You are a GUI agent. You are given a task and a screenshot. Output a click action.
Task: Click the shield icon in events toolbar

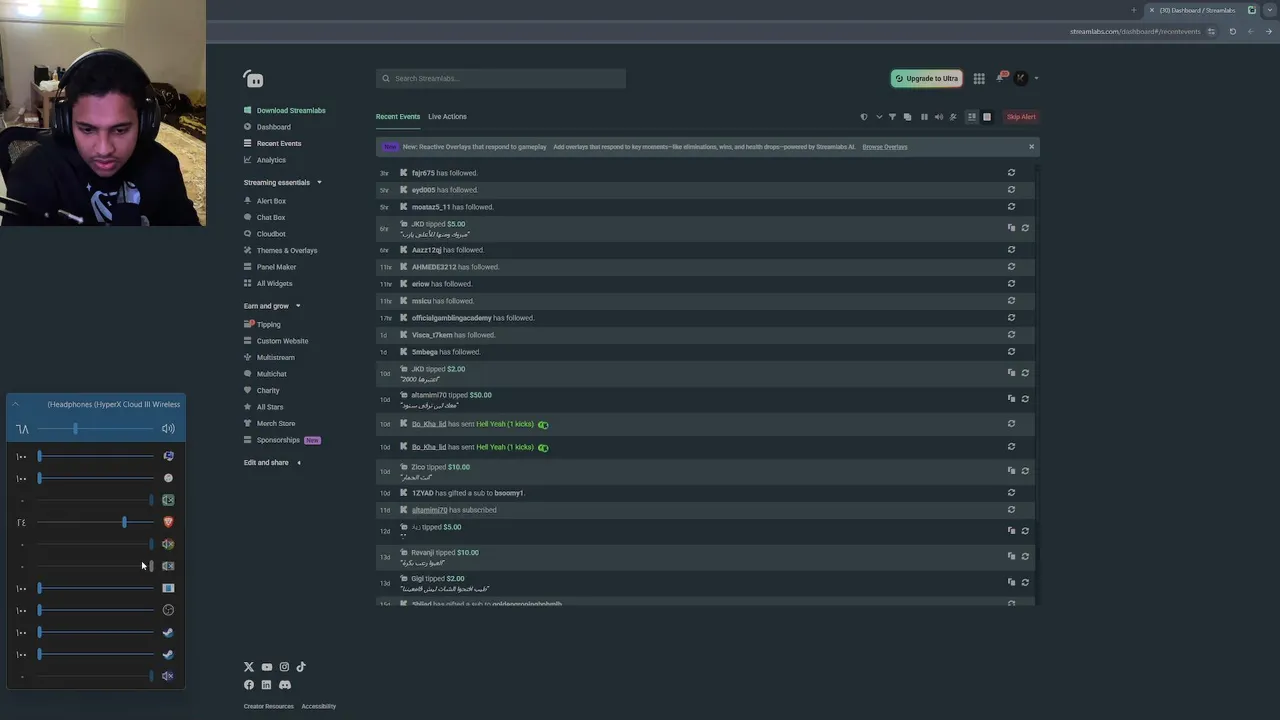click(x=864, y=117)
